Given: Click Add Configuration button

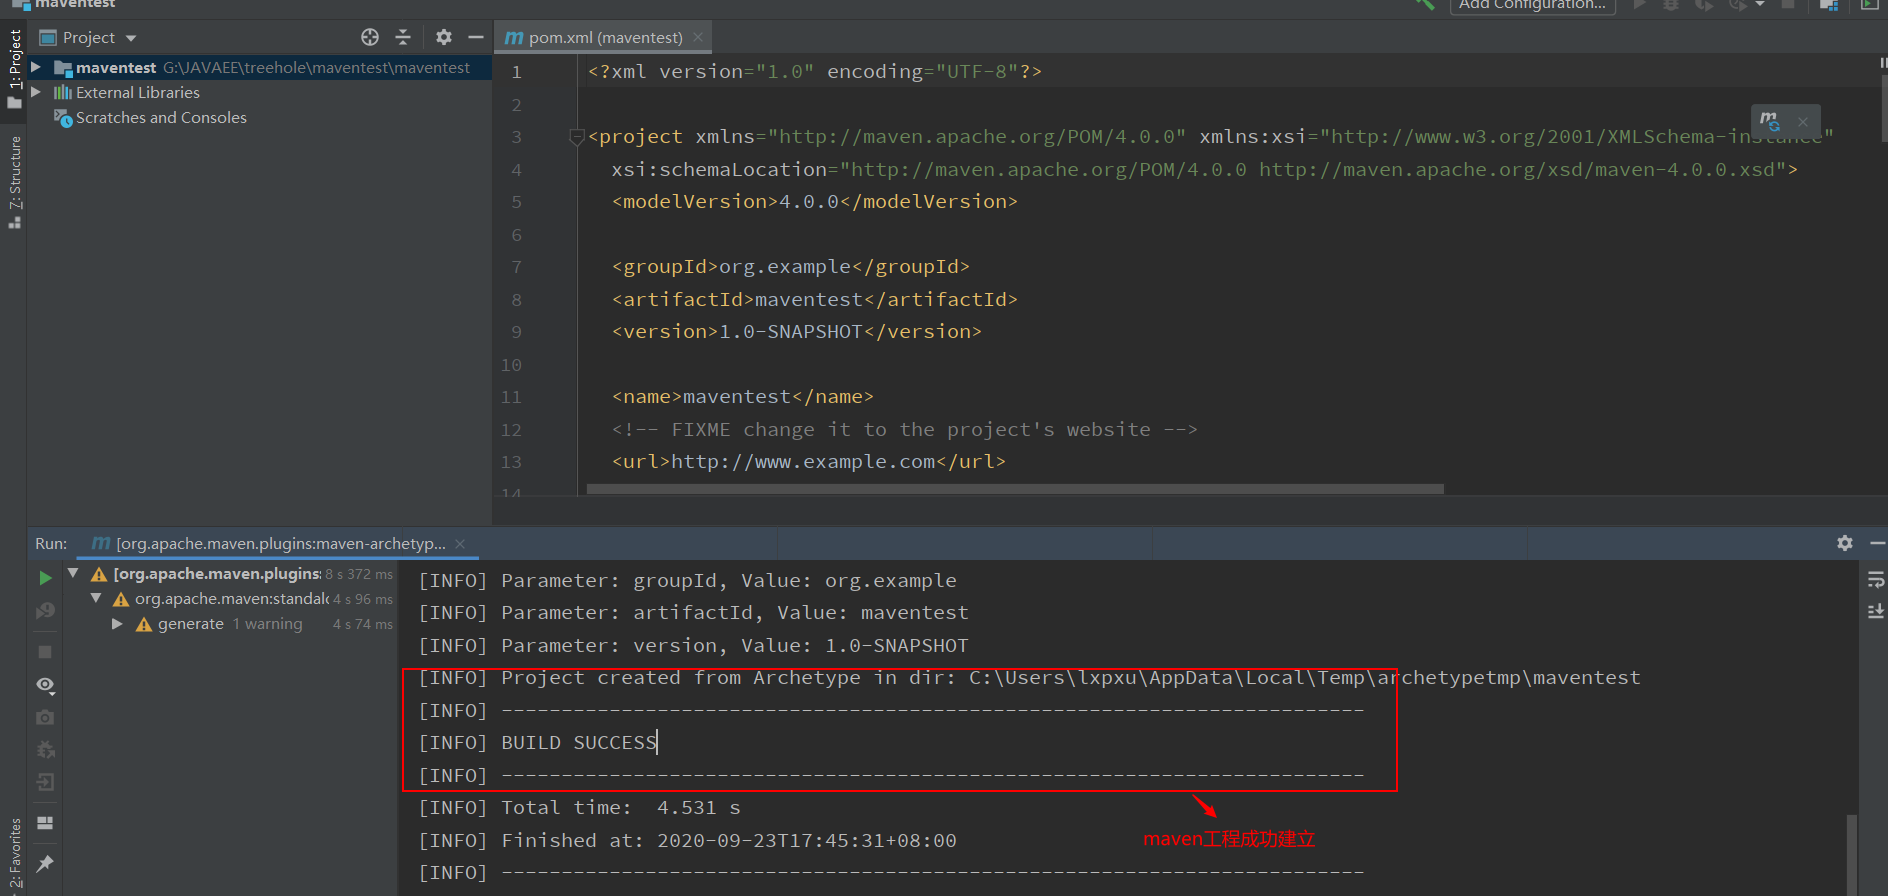Looking at the screenshot, I should pyautogui.click(x=1532, y=5).
